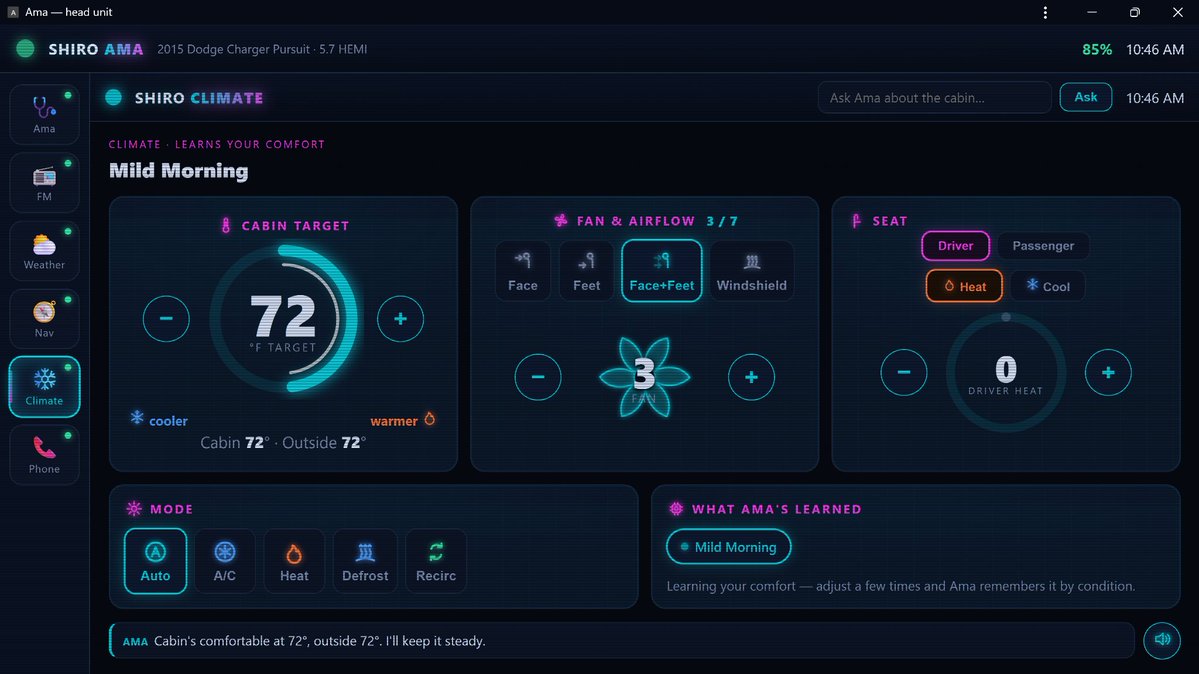The image size is (1199, 674).
Task: Click the speaker icon beside Ama's message
Action: tap(1162, 640)
